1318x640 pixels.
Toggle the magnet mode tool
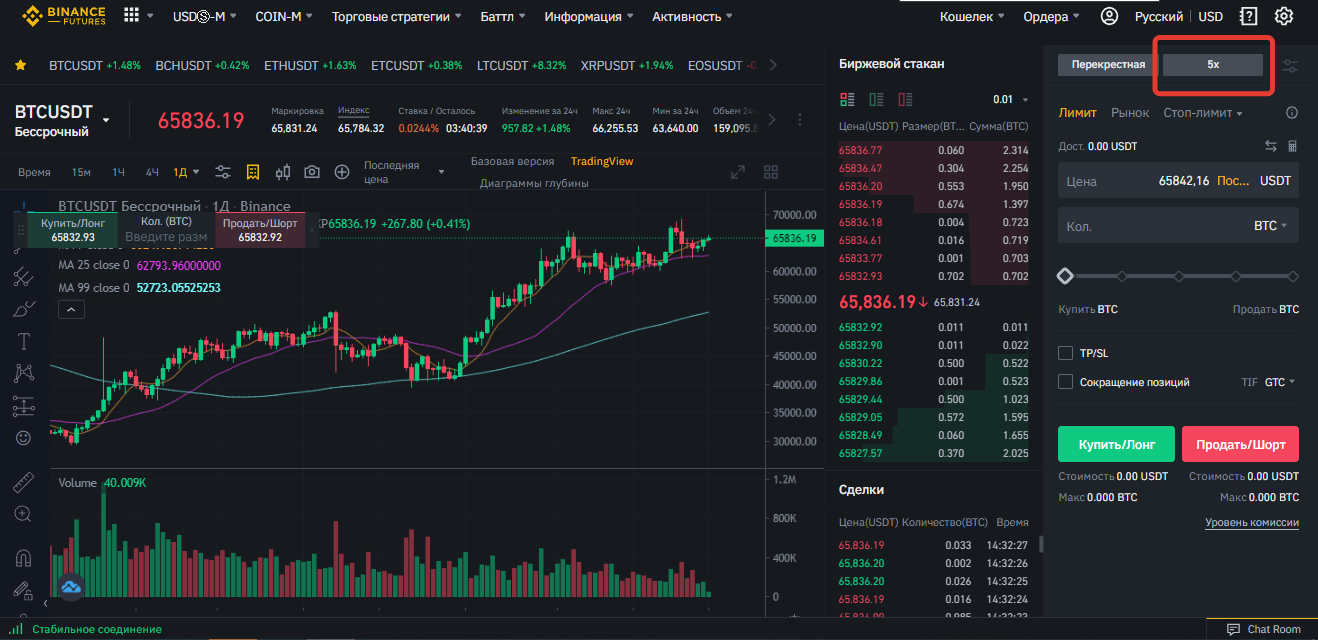pos(24,558)
